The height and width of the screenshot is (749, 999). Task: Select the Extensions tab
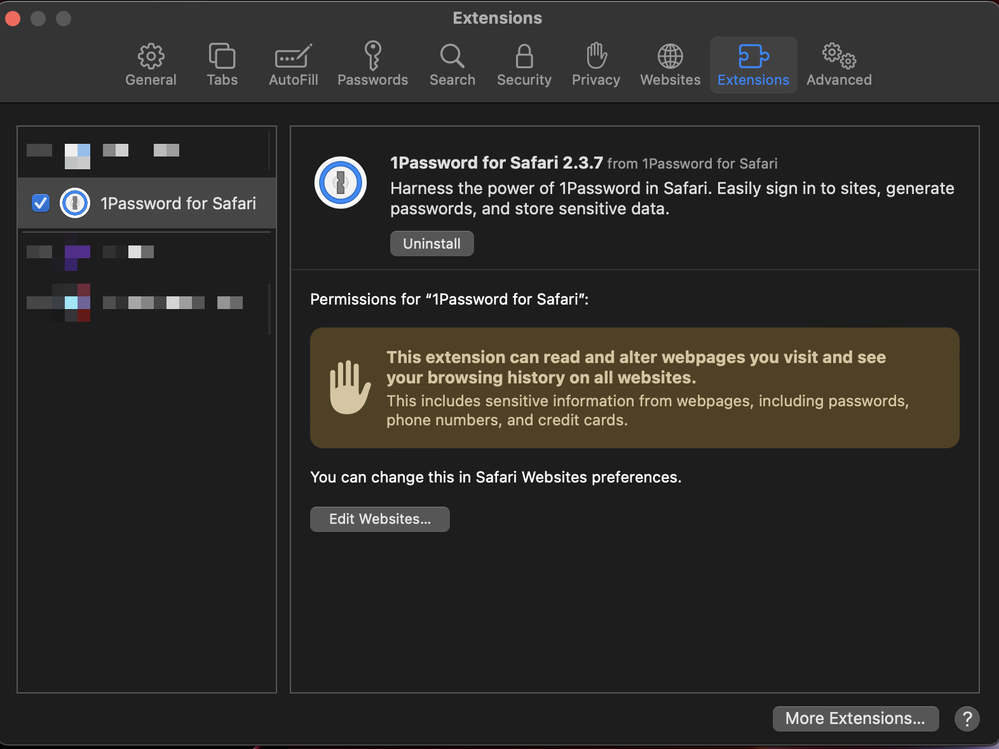point(753,65)
